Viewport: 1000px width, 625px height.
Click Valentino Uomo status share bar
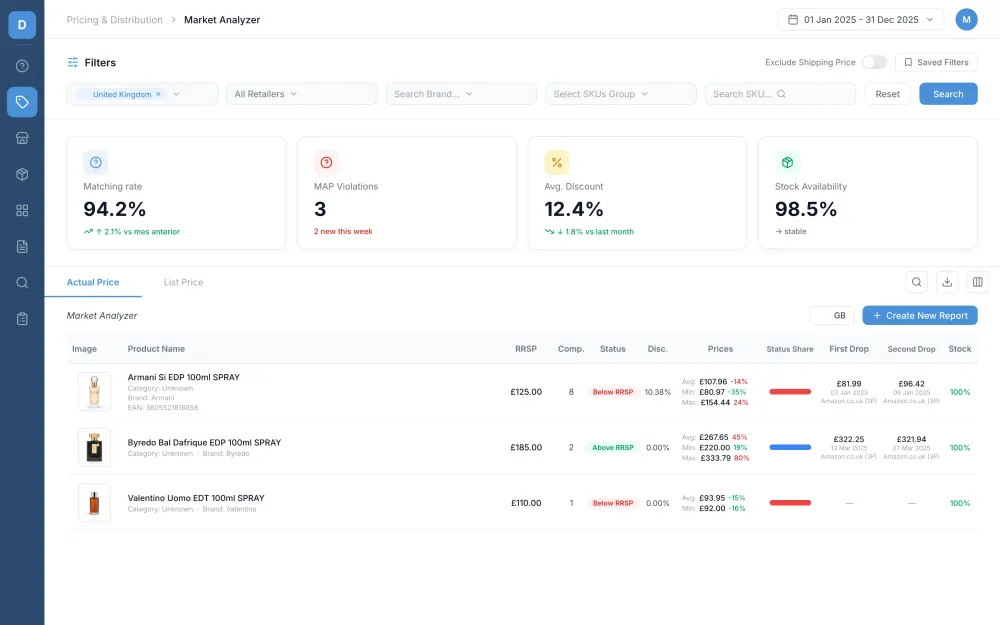[790, 503]
